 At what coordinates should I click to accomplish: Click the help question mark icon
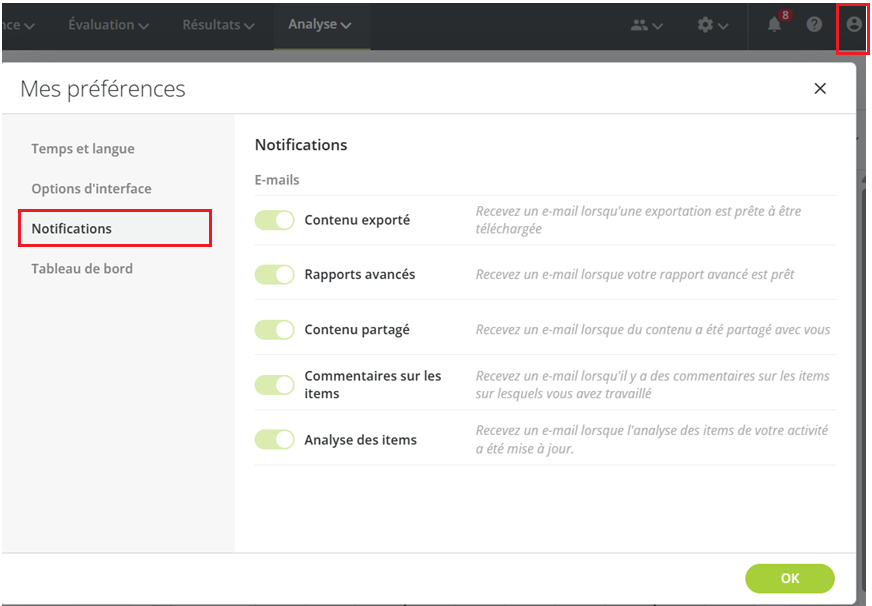(814, 24)
